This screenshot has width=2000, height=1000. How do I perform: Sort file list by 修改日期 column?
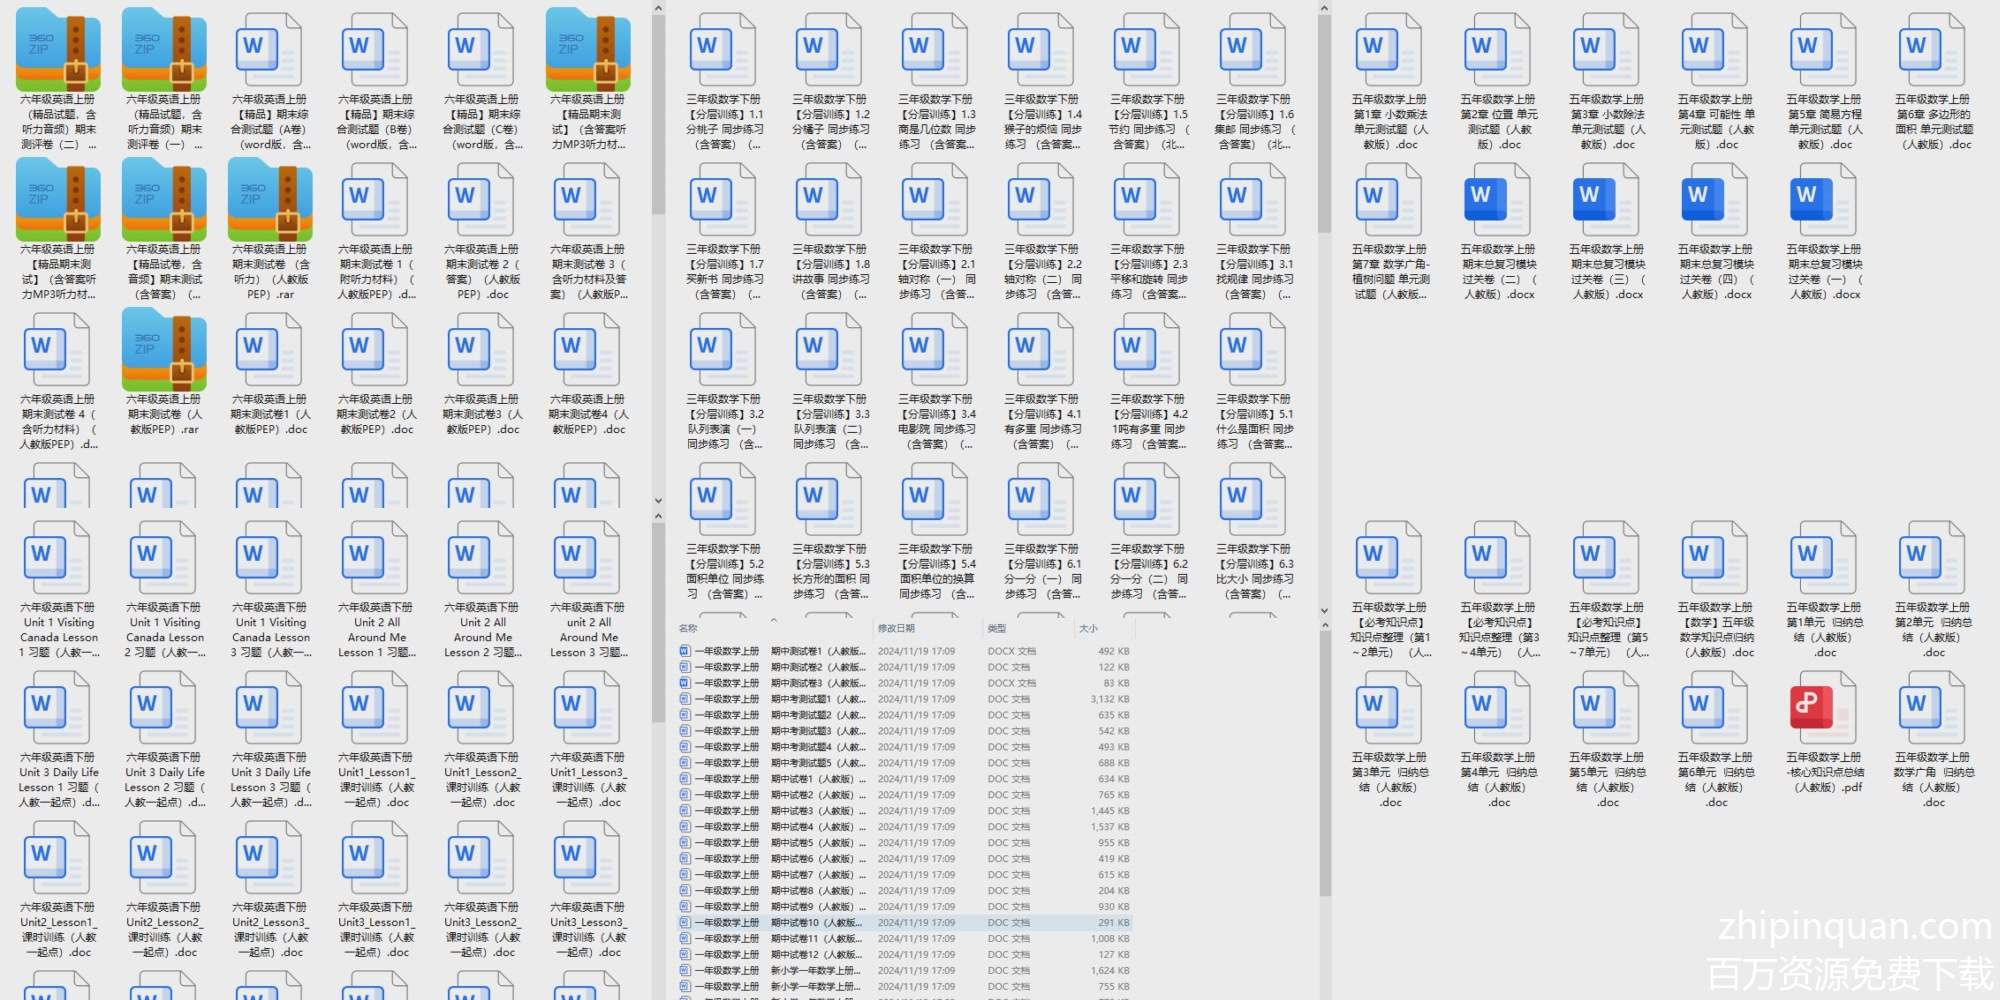pyautogui.click(x=896, y=629)
